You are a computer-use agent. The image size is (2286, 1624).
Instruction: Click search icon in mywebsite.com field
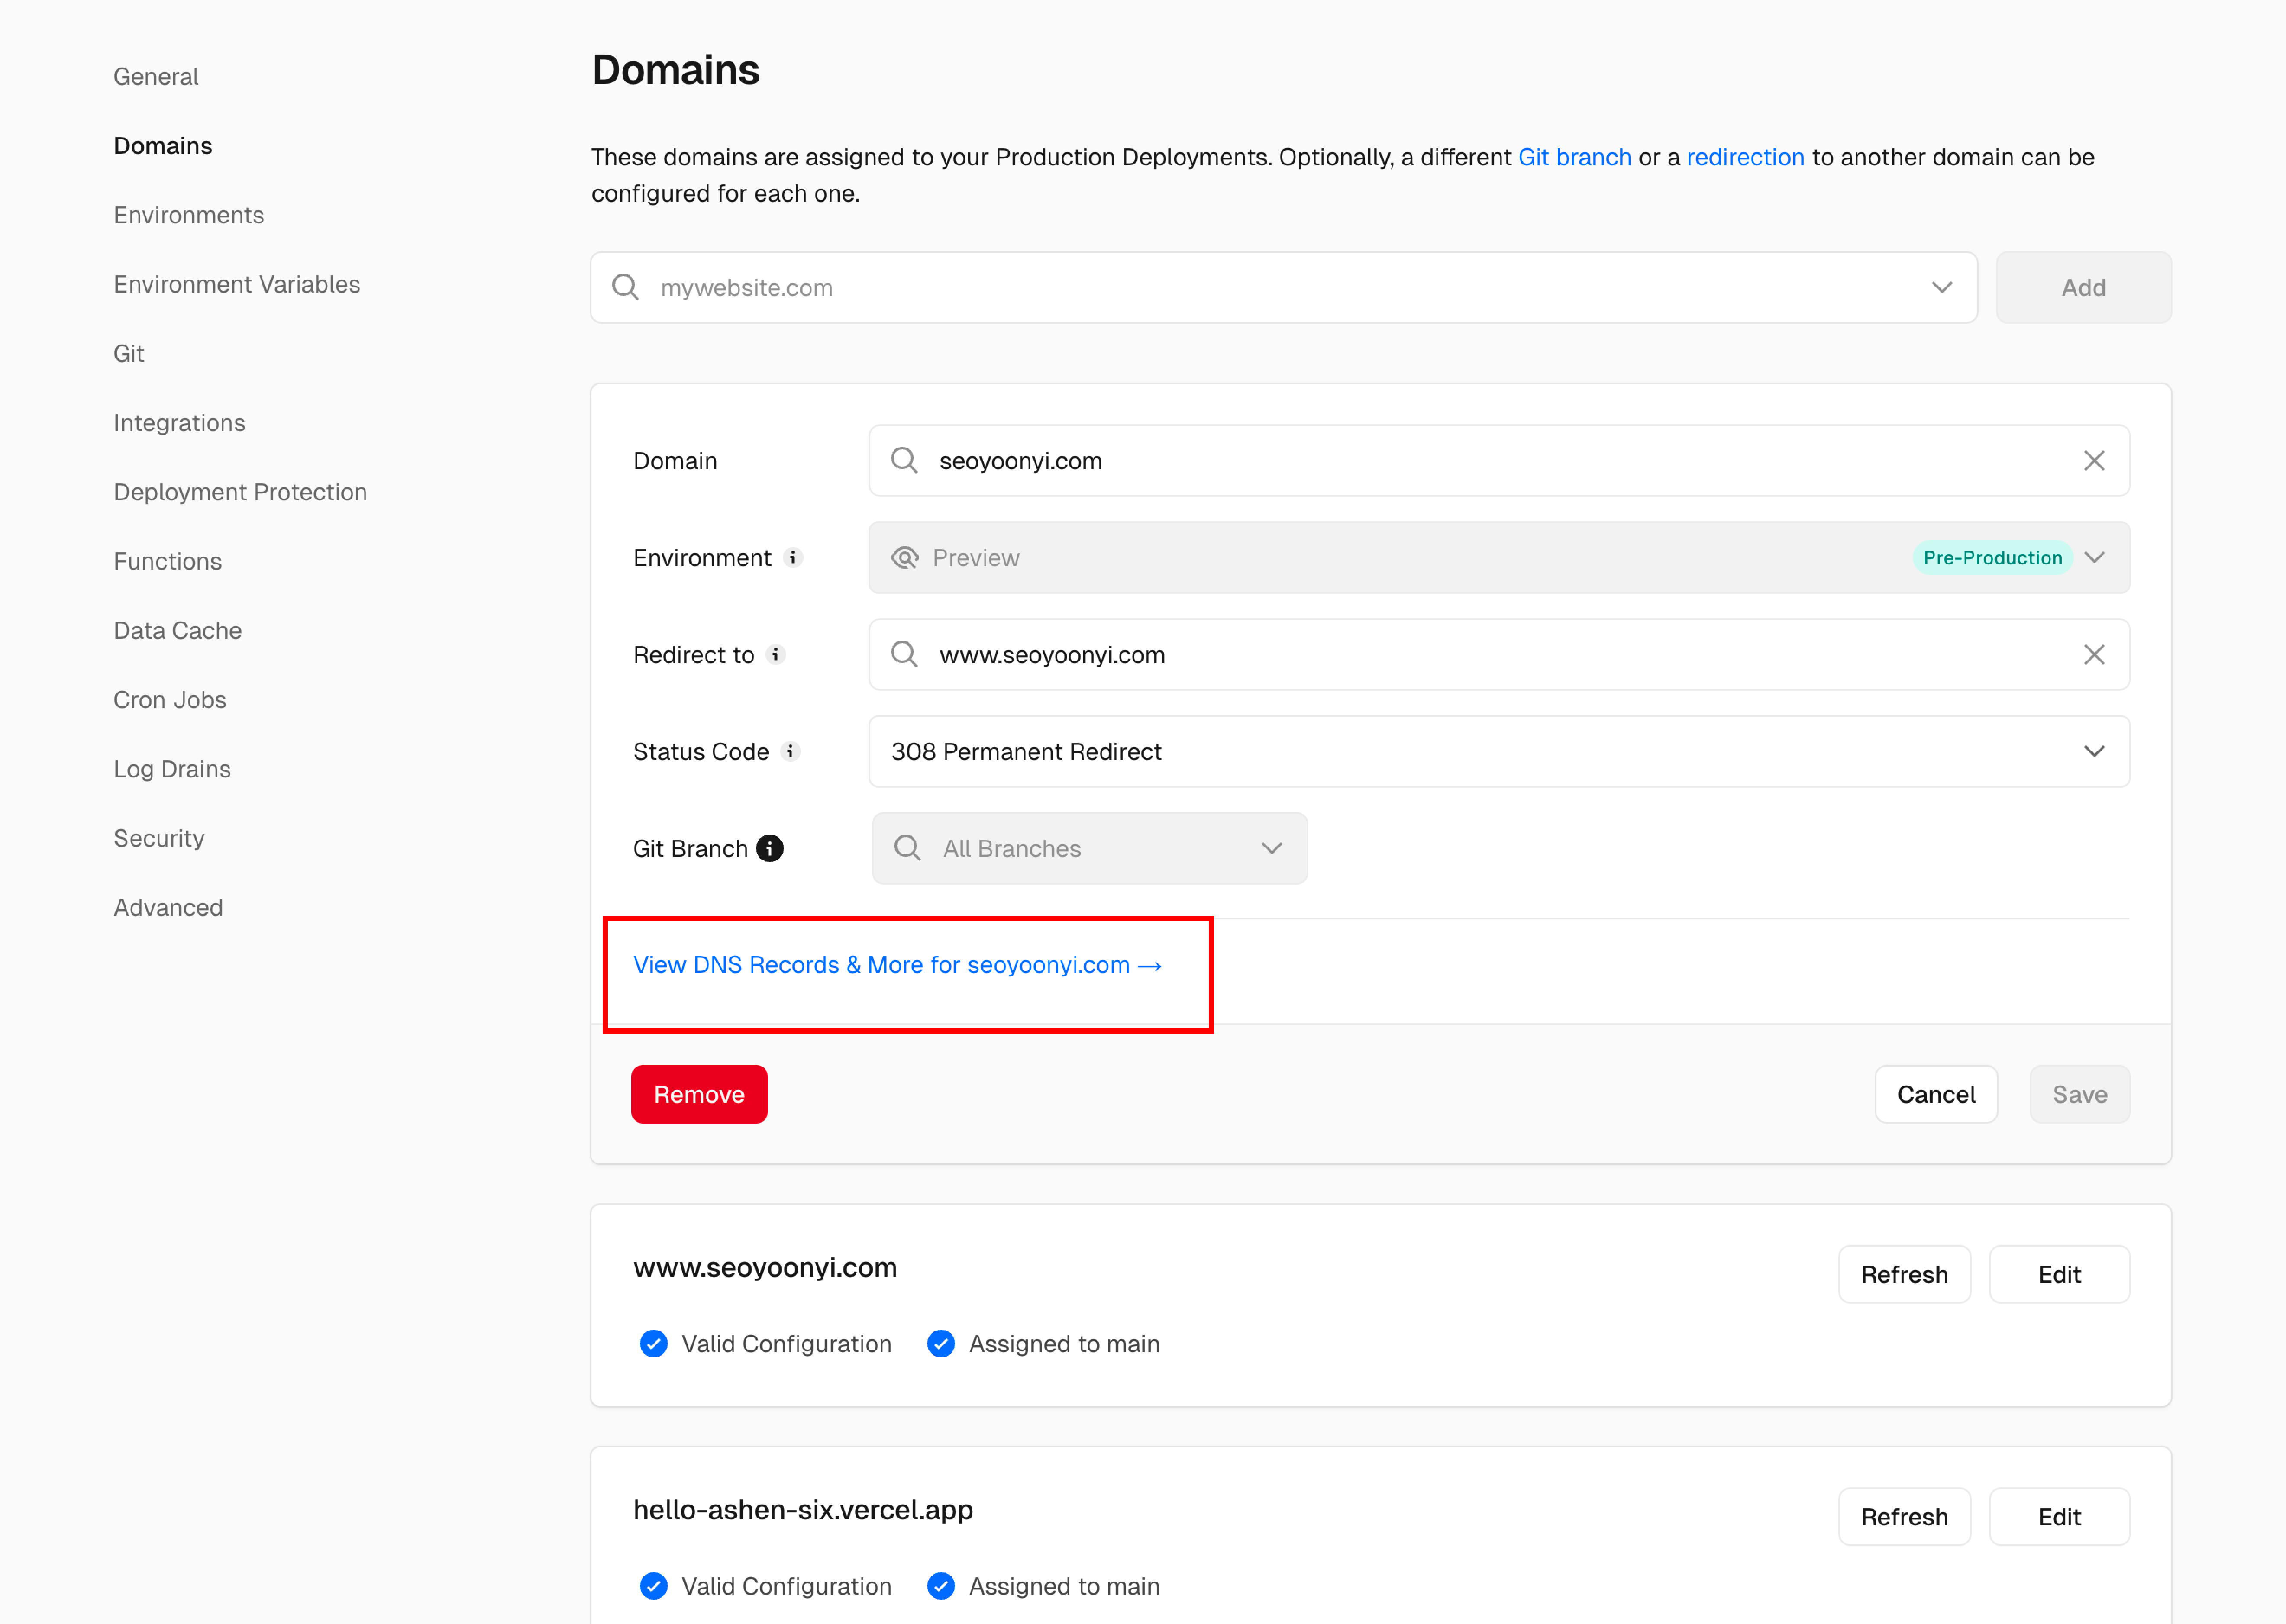pos(625,287)
